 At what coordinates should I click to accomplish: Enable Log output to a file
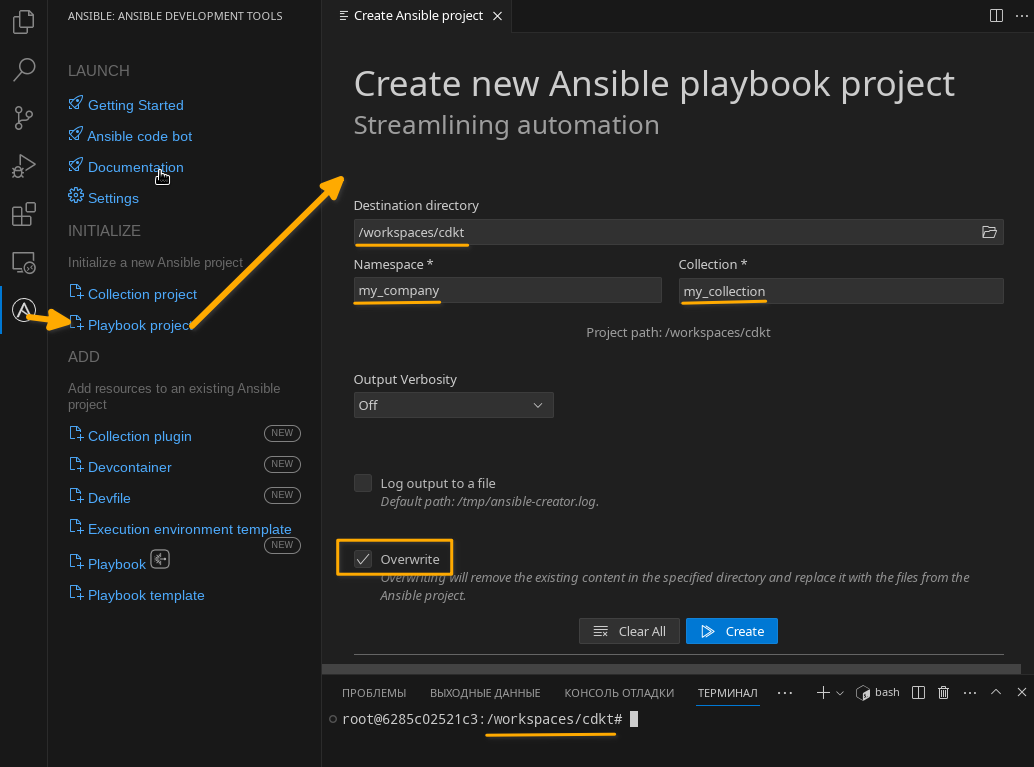click(363, 483)
